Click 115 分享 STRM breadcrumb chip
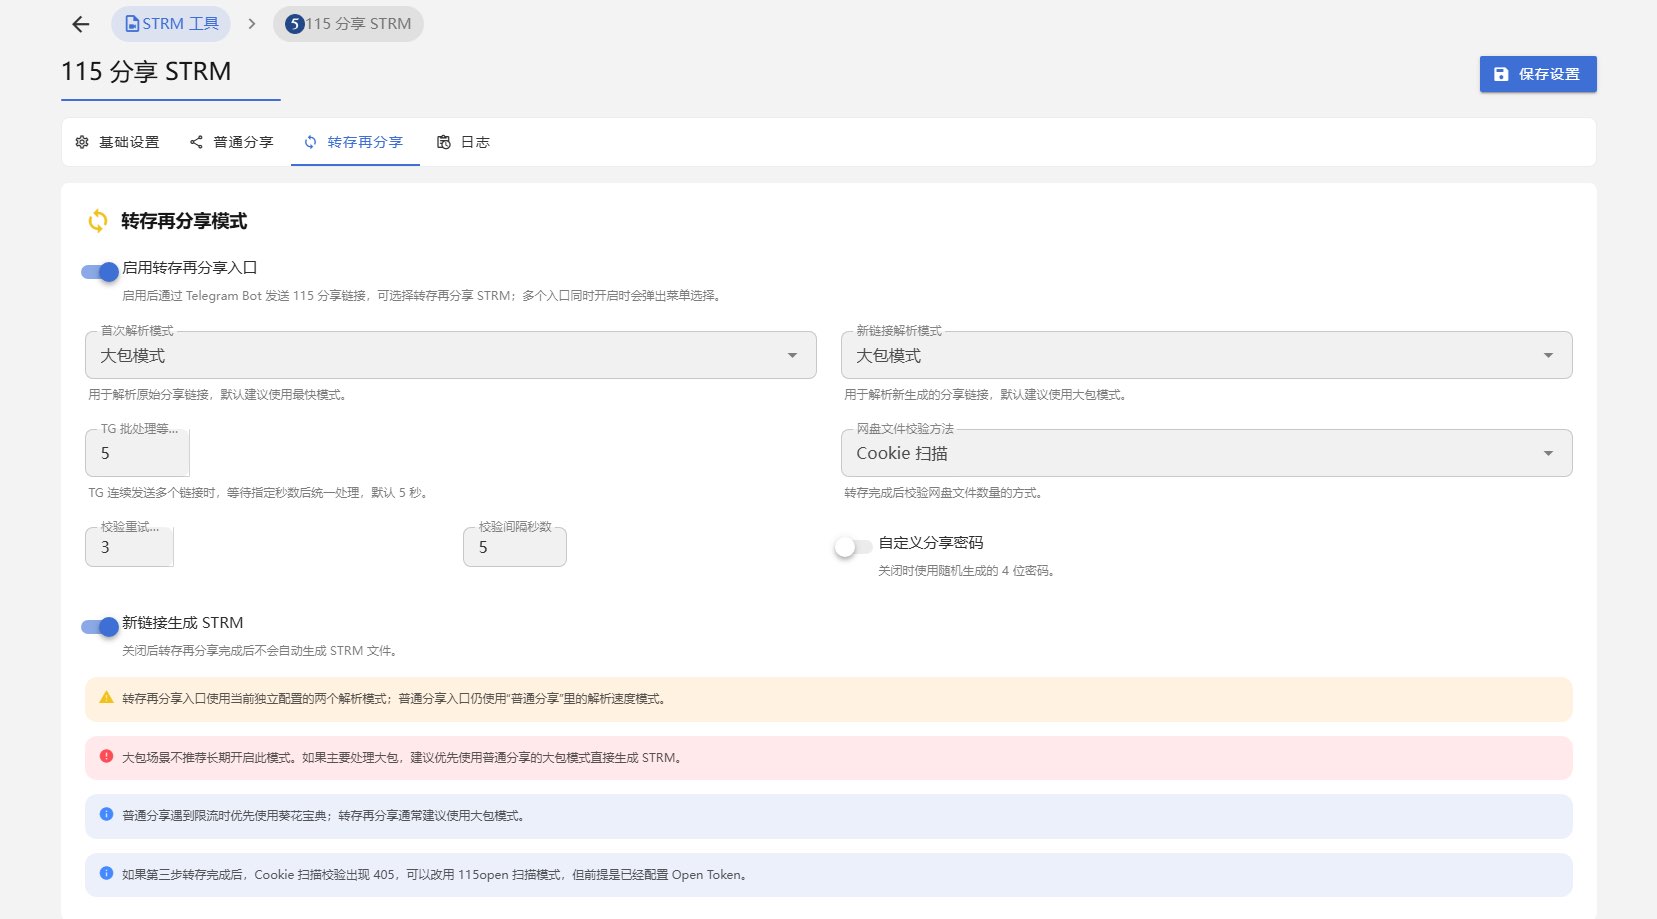This screenshot has width=1657, height=919. 348,24
